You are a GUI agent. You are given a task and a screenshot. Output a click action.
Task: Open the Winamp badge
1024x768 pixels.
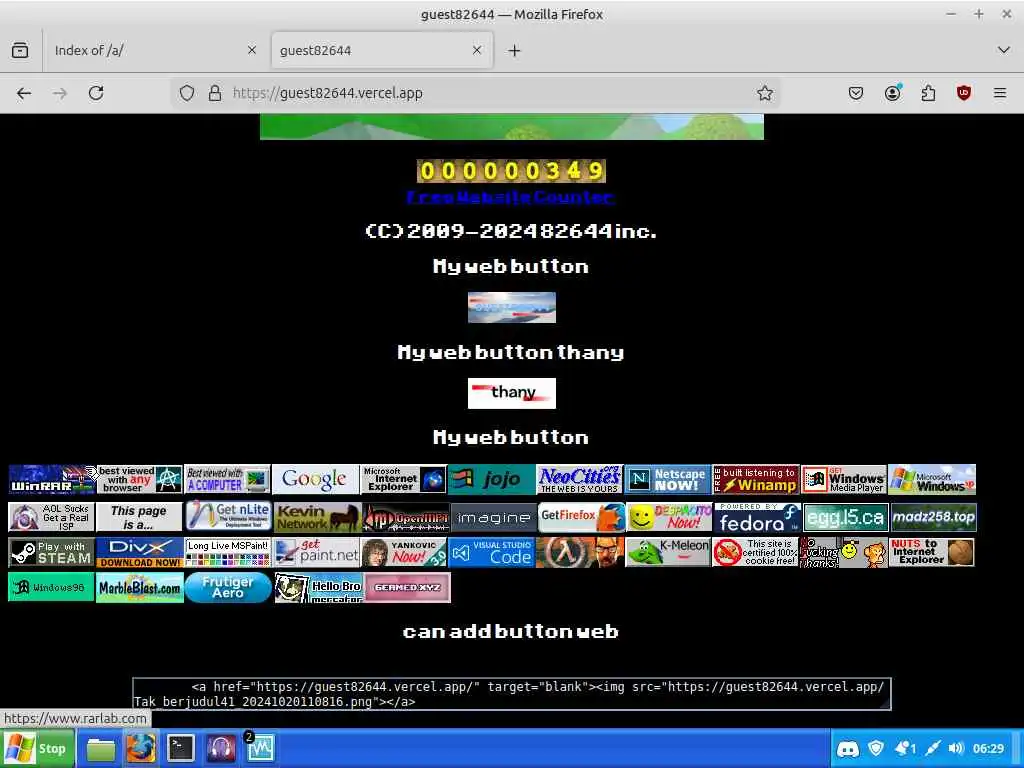coord(756,479)
